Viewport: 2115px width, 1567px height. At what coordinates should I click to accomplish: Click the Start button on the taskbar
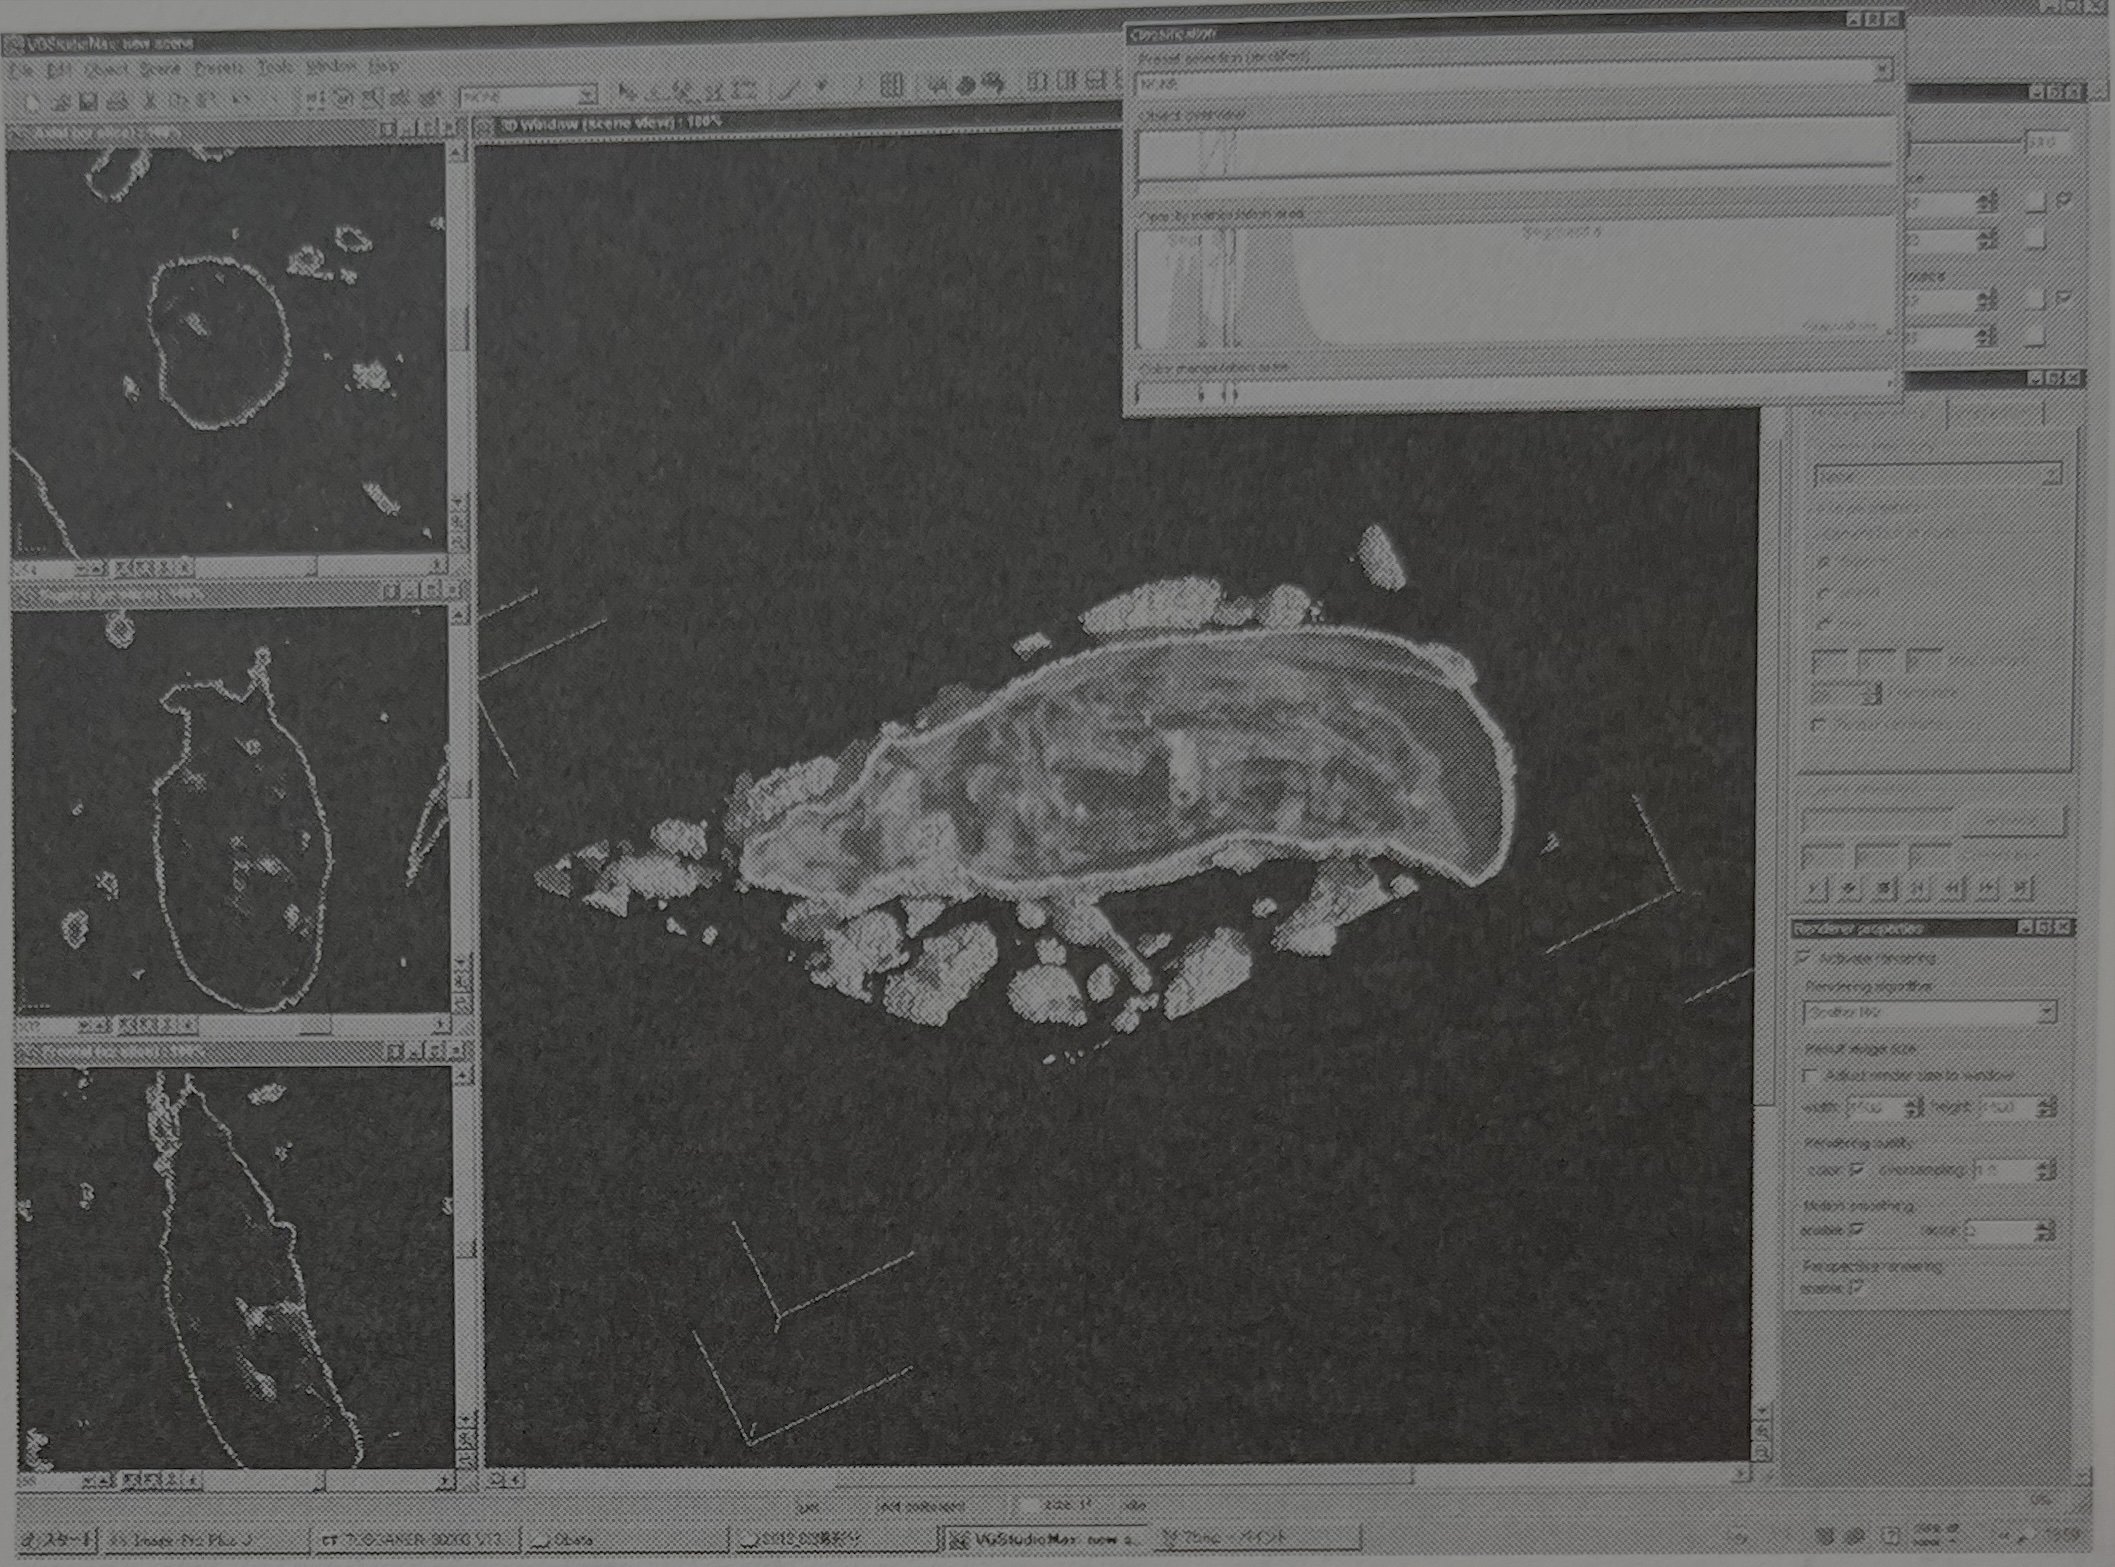coord(56,1539)
